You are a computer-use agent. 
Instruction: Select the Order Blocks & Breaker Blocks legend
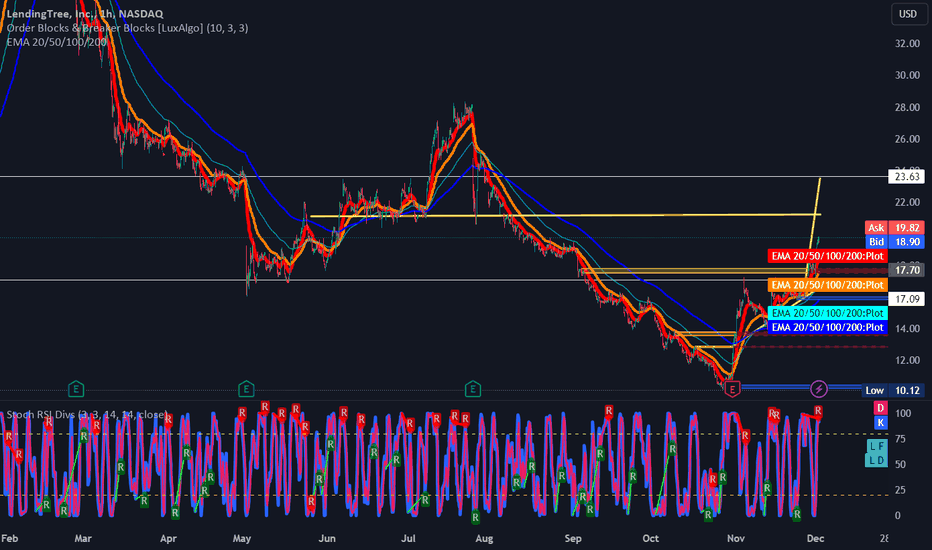(127, 28)
